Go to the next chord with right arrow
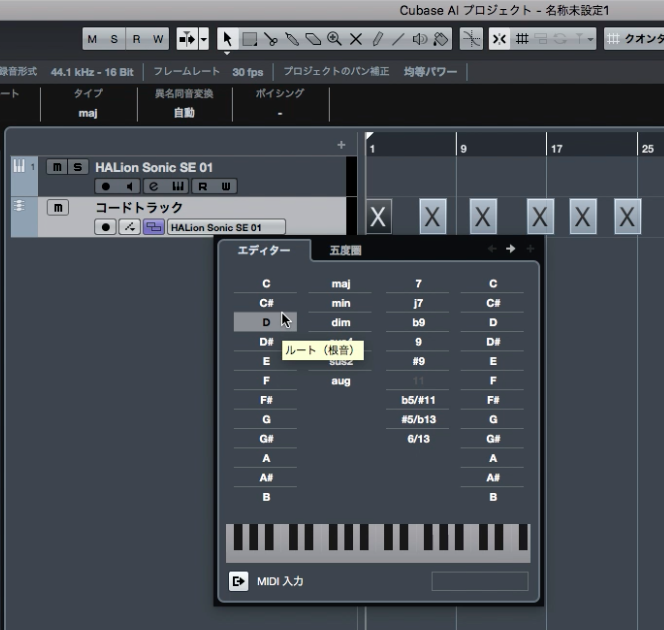 511,249
